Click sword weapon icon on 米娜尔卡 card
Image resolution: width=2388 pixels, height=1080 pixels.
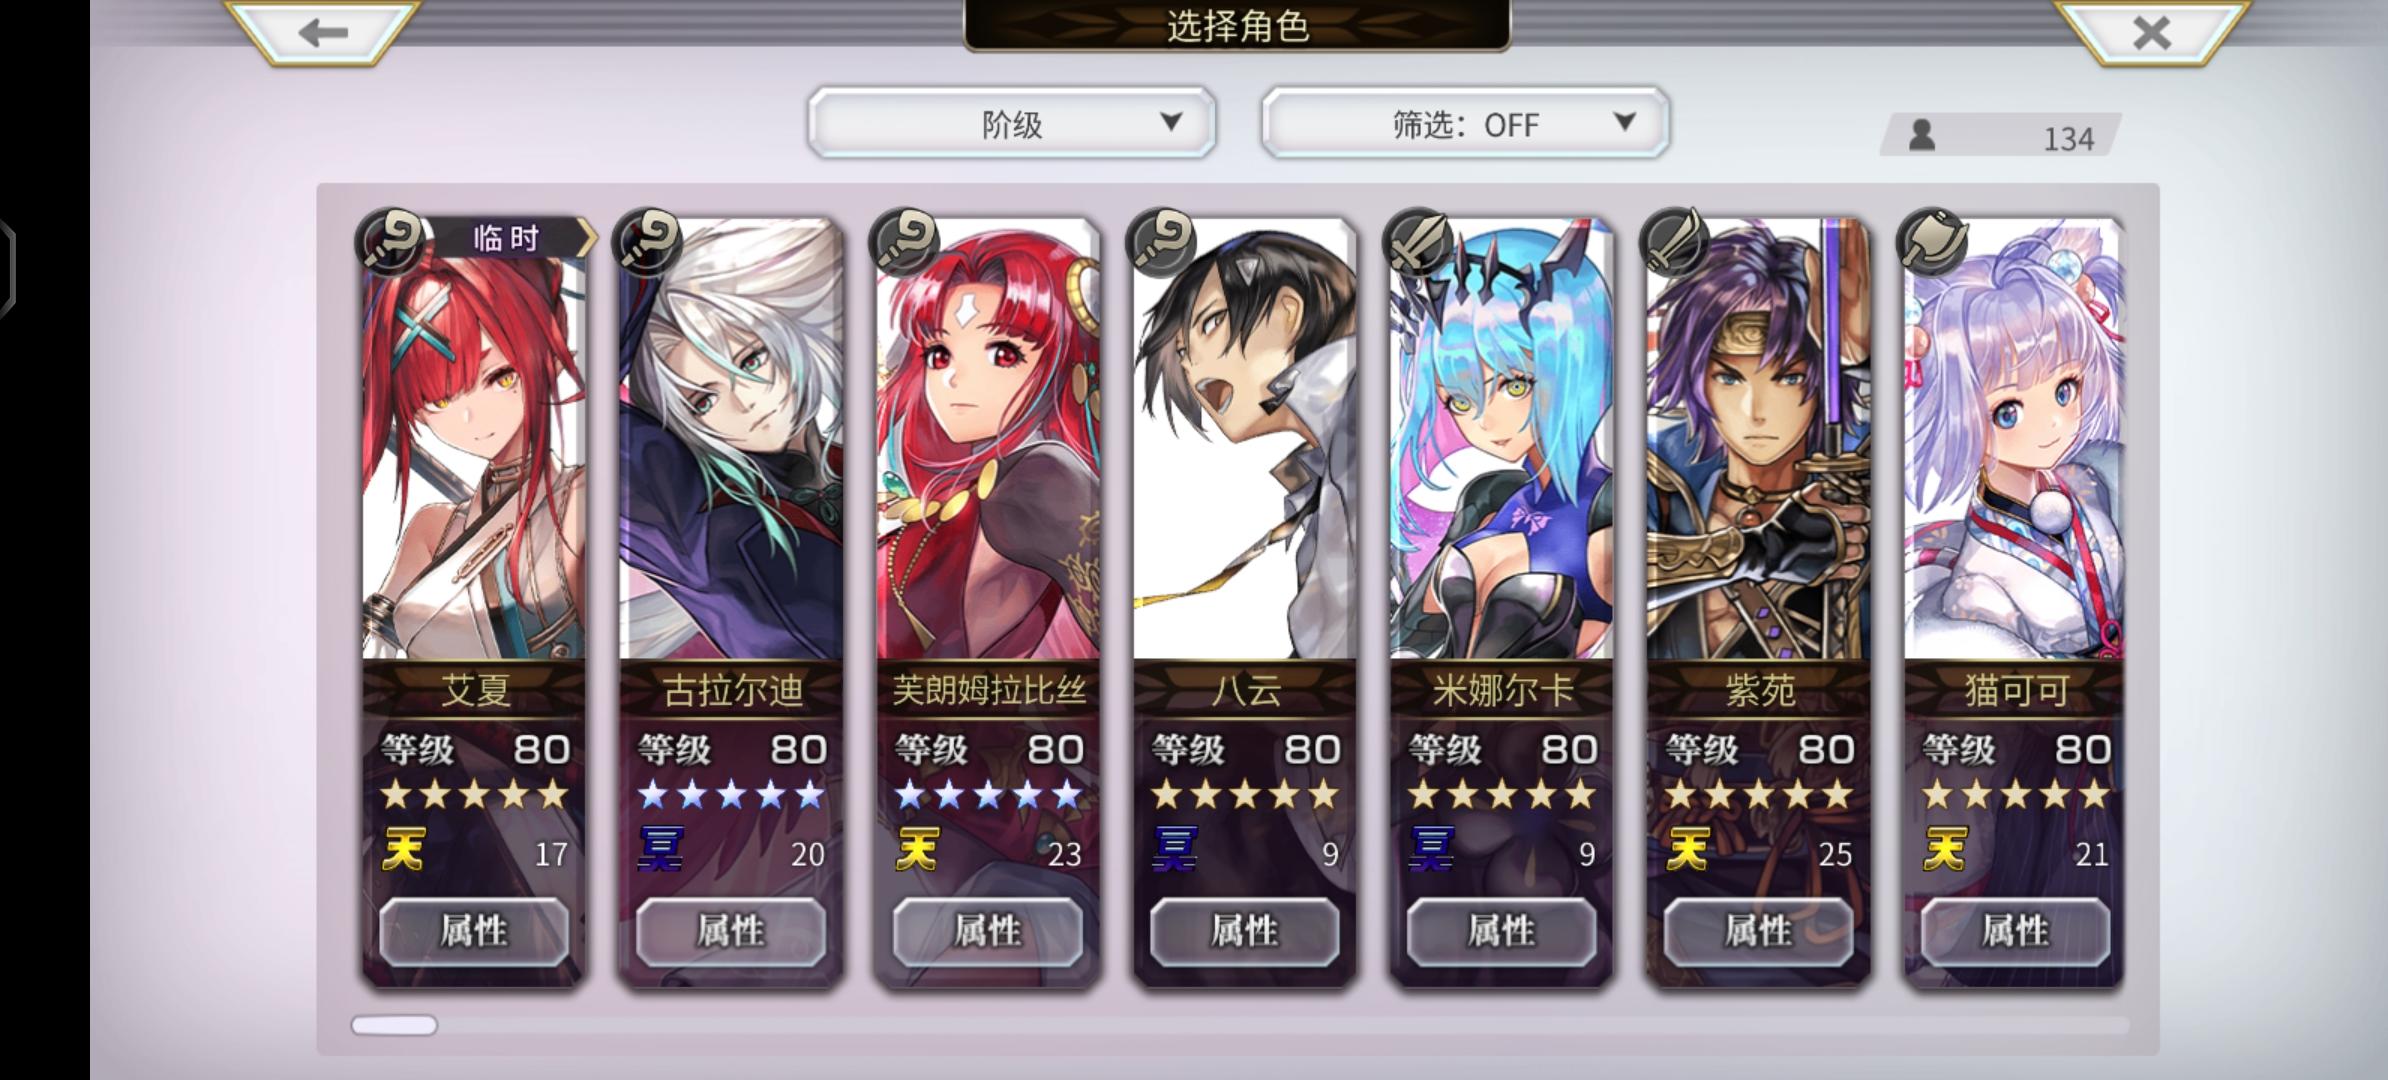(x=1418, y=242)
